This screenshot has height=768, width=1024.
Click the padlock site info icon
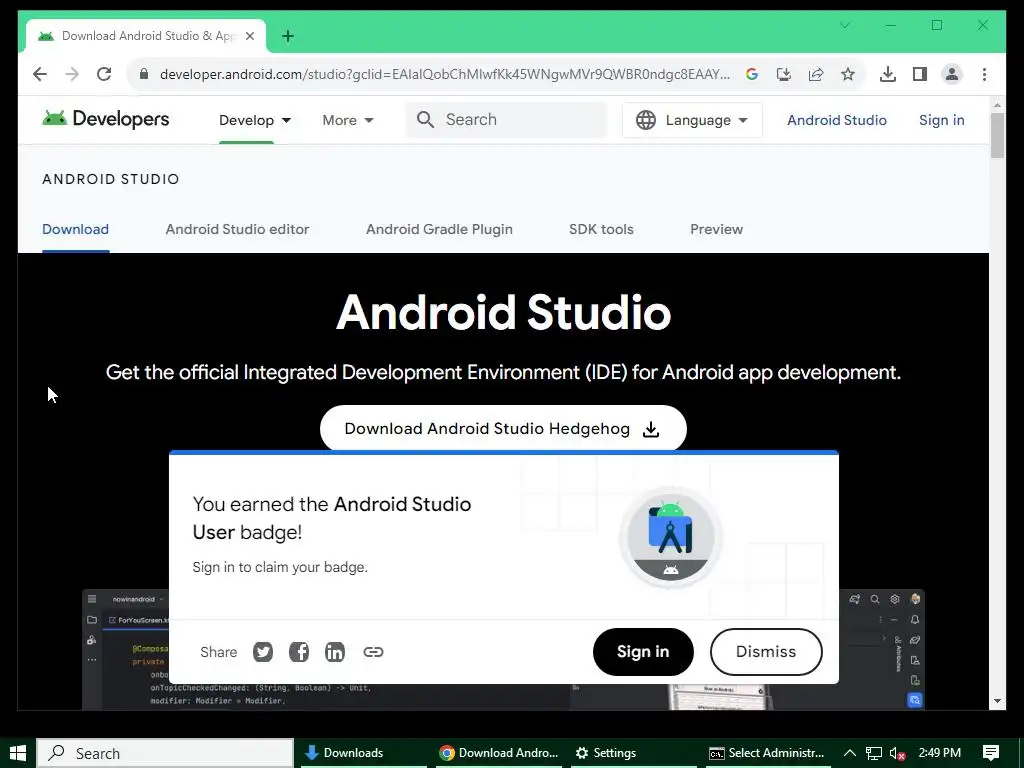coord(144,74)
